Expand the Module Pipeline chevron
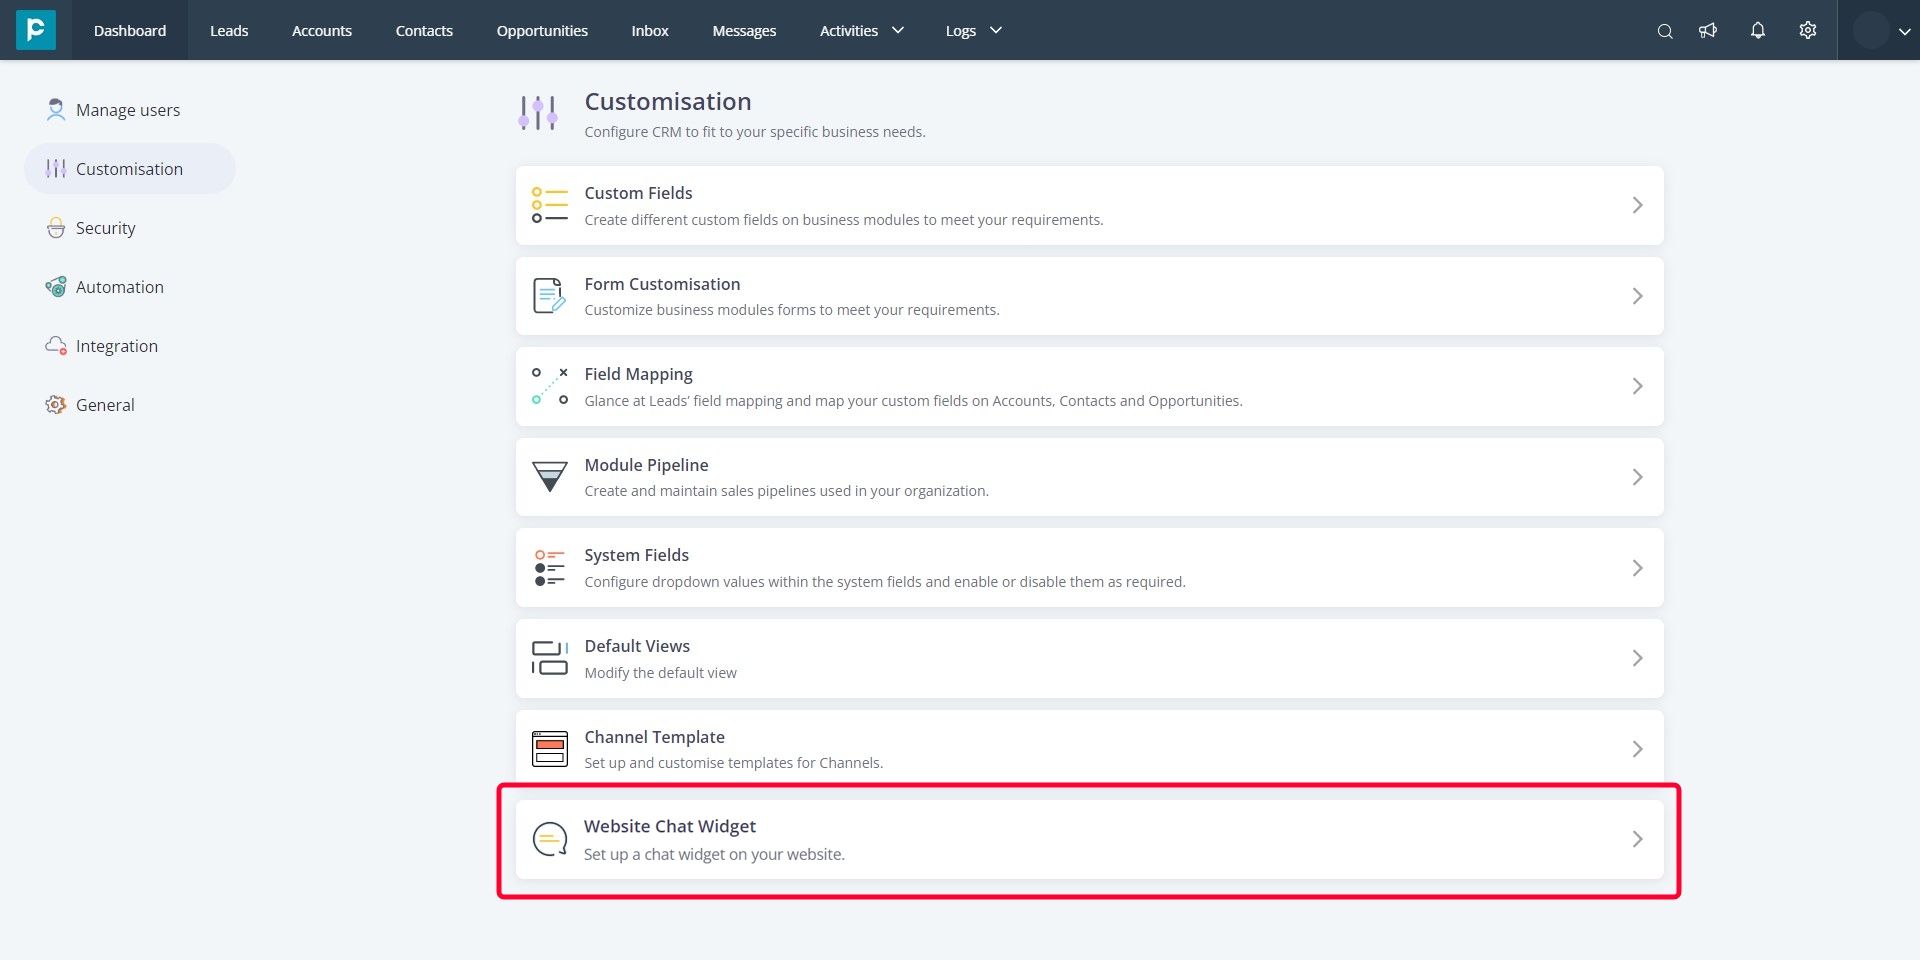 [1637, 477]
